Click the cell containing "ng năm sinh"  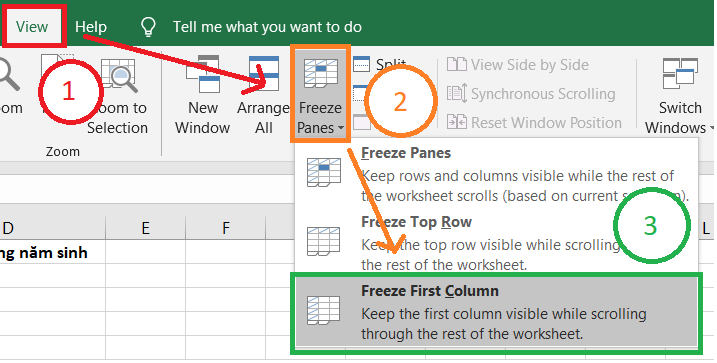[x=53, y=252]
